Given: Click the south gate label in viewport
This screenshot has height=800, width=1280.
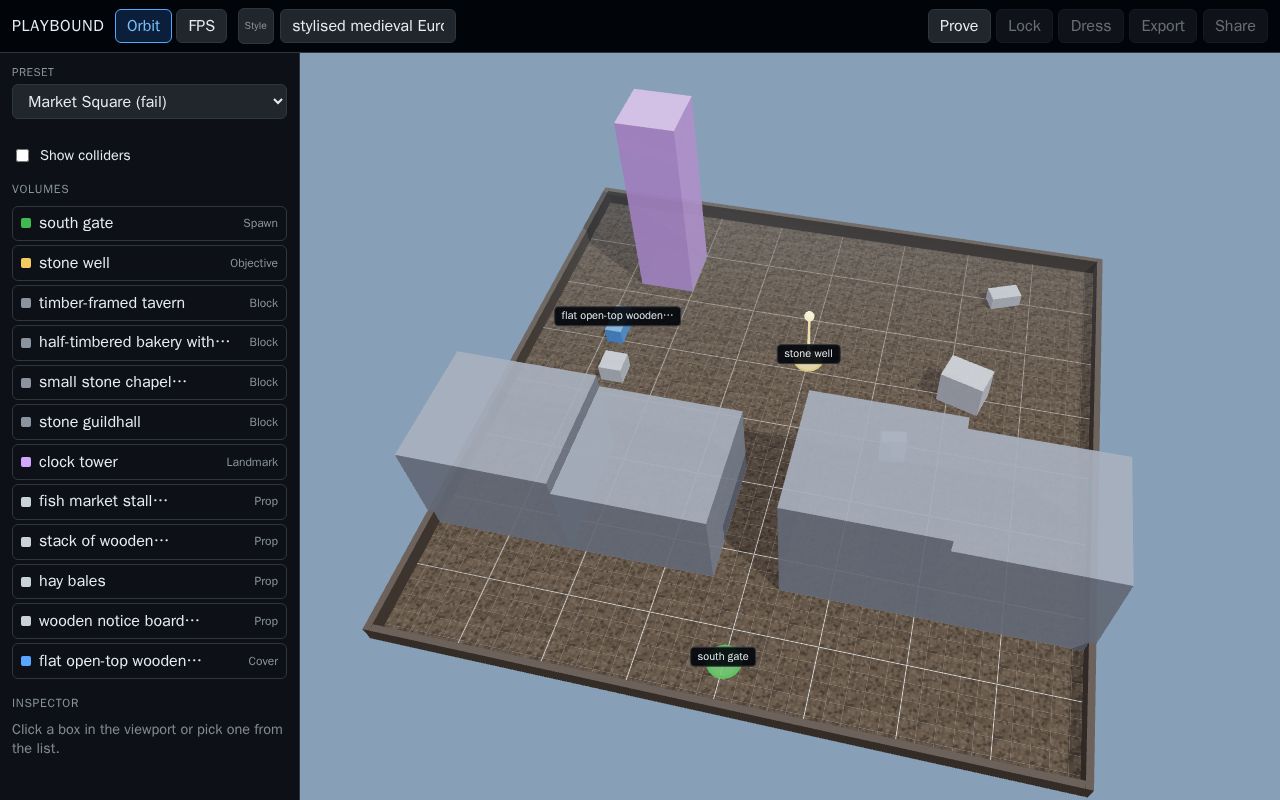Looking at the screenshot, I should click(x=723, y=657).
